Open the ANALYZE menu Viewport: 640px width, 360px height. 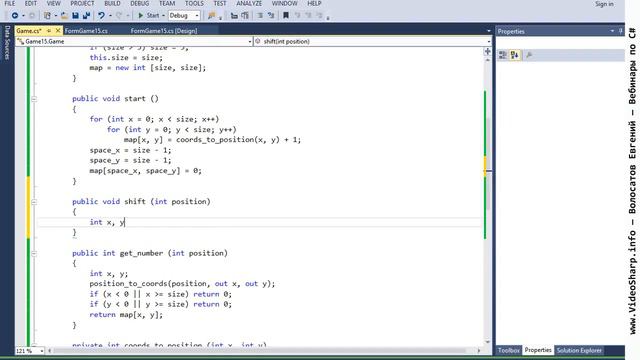point(249,3)
